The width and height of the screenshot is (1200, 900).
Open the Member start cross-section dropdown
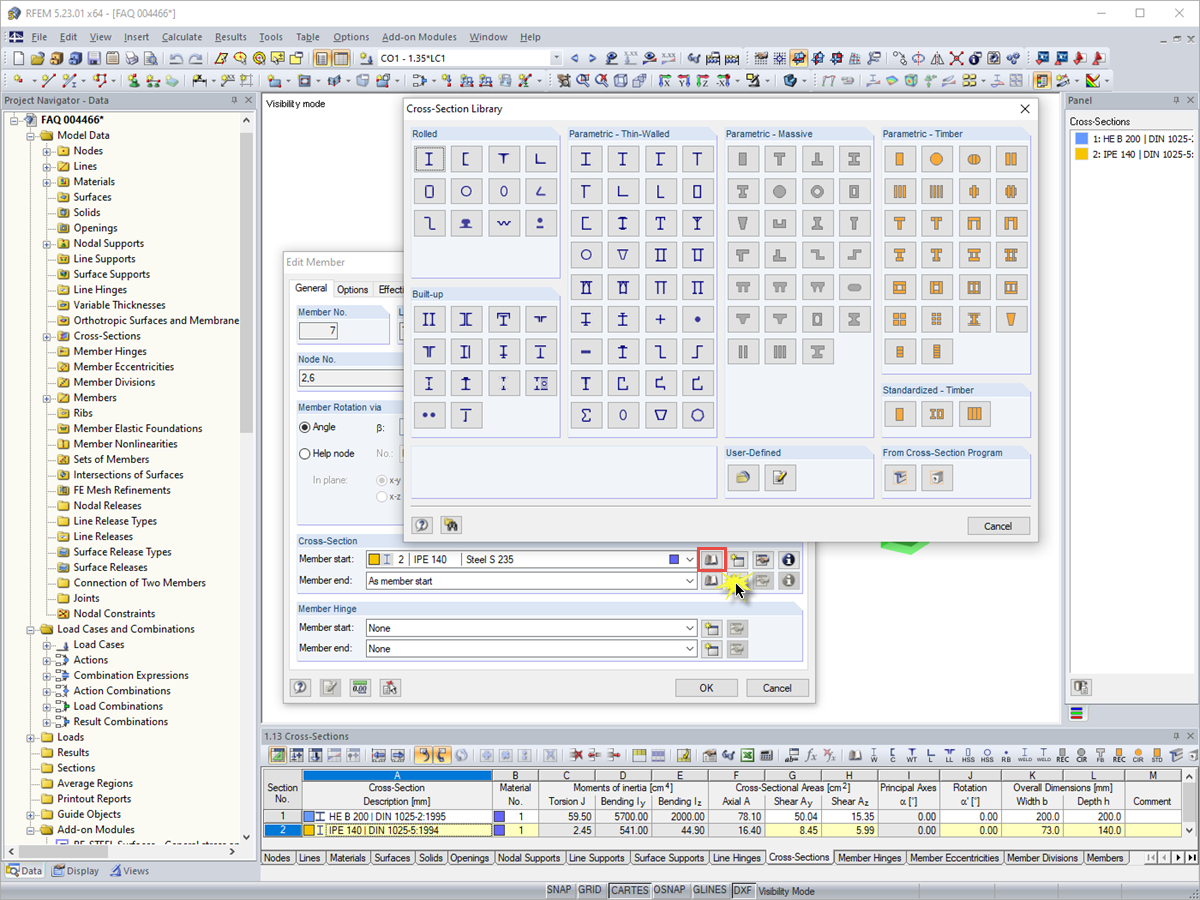(689, 559)
